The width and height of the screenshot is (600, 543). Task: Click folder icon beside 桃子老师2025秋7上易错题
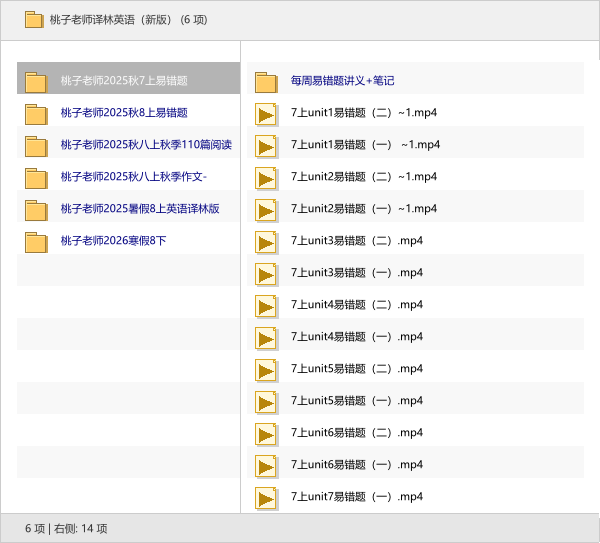(36, 81)
